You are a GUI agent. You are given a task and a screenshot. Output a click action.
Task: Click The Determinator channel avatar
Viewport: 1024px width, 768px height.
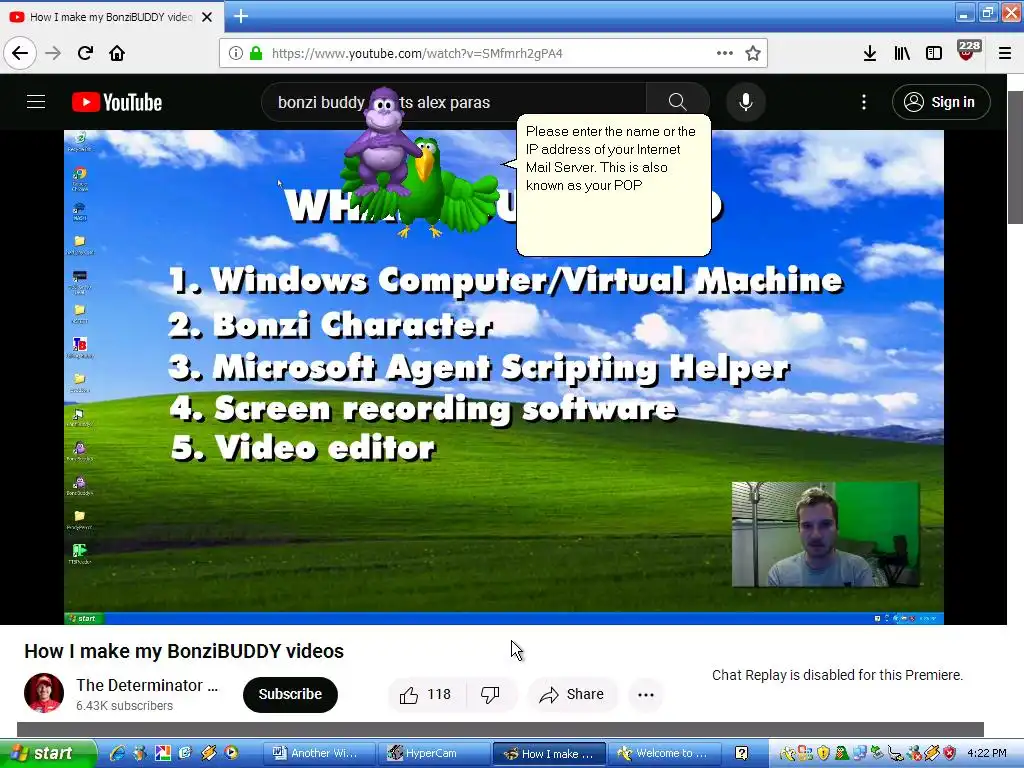[x=44, y=693]
